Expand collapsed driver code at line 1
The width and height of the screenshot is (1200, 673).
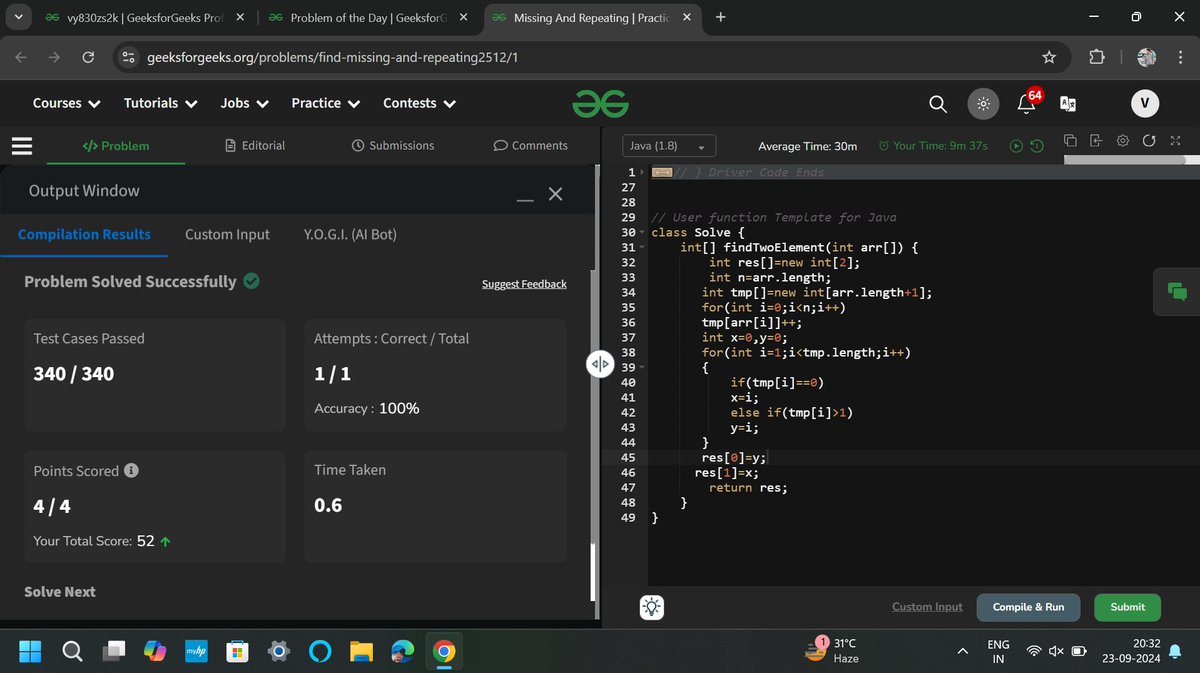pyautogui.click(x=661, y=172)
